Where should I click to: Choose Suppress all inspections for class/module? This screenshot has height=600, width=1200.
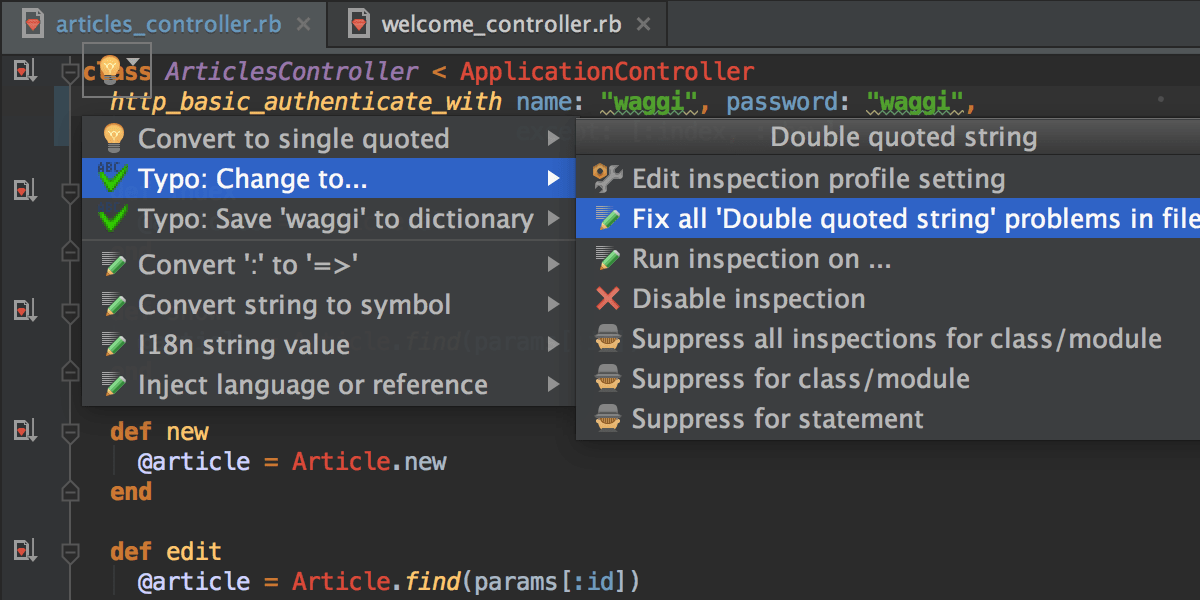coord(896,339)
